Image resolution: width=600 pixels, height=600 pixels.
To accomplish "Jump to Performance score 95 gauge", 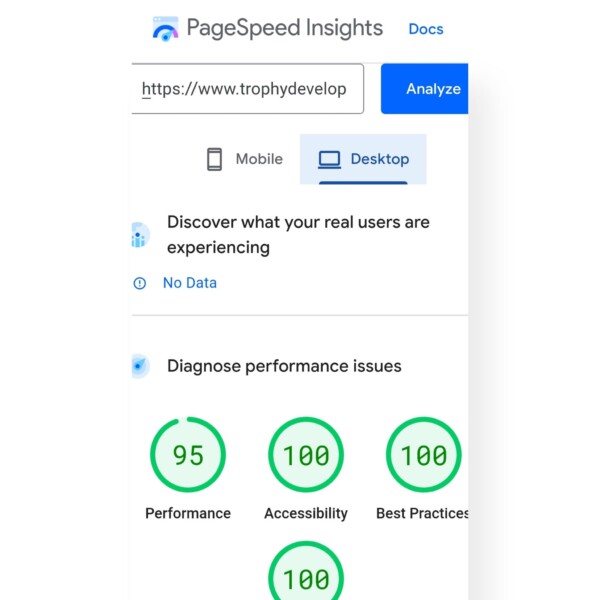I will (188, 454).
